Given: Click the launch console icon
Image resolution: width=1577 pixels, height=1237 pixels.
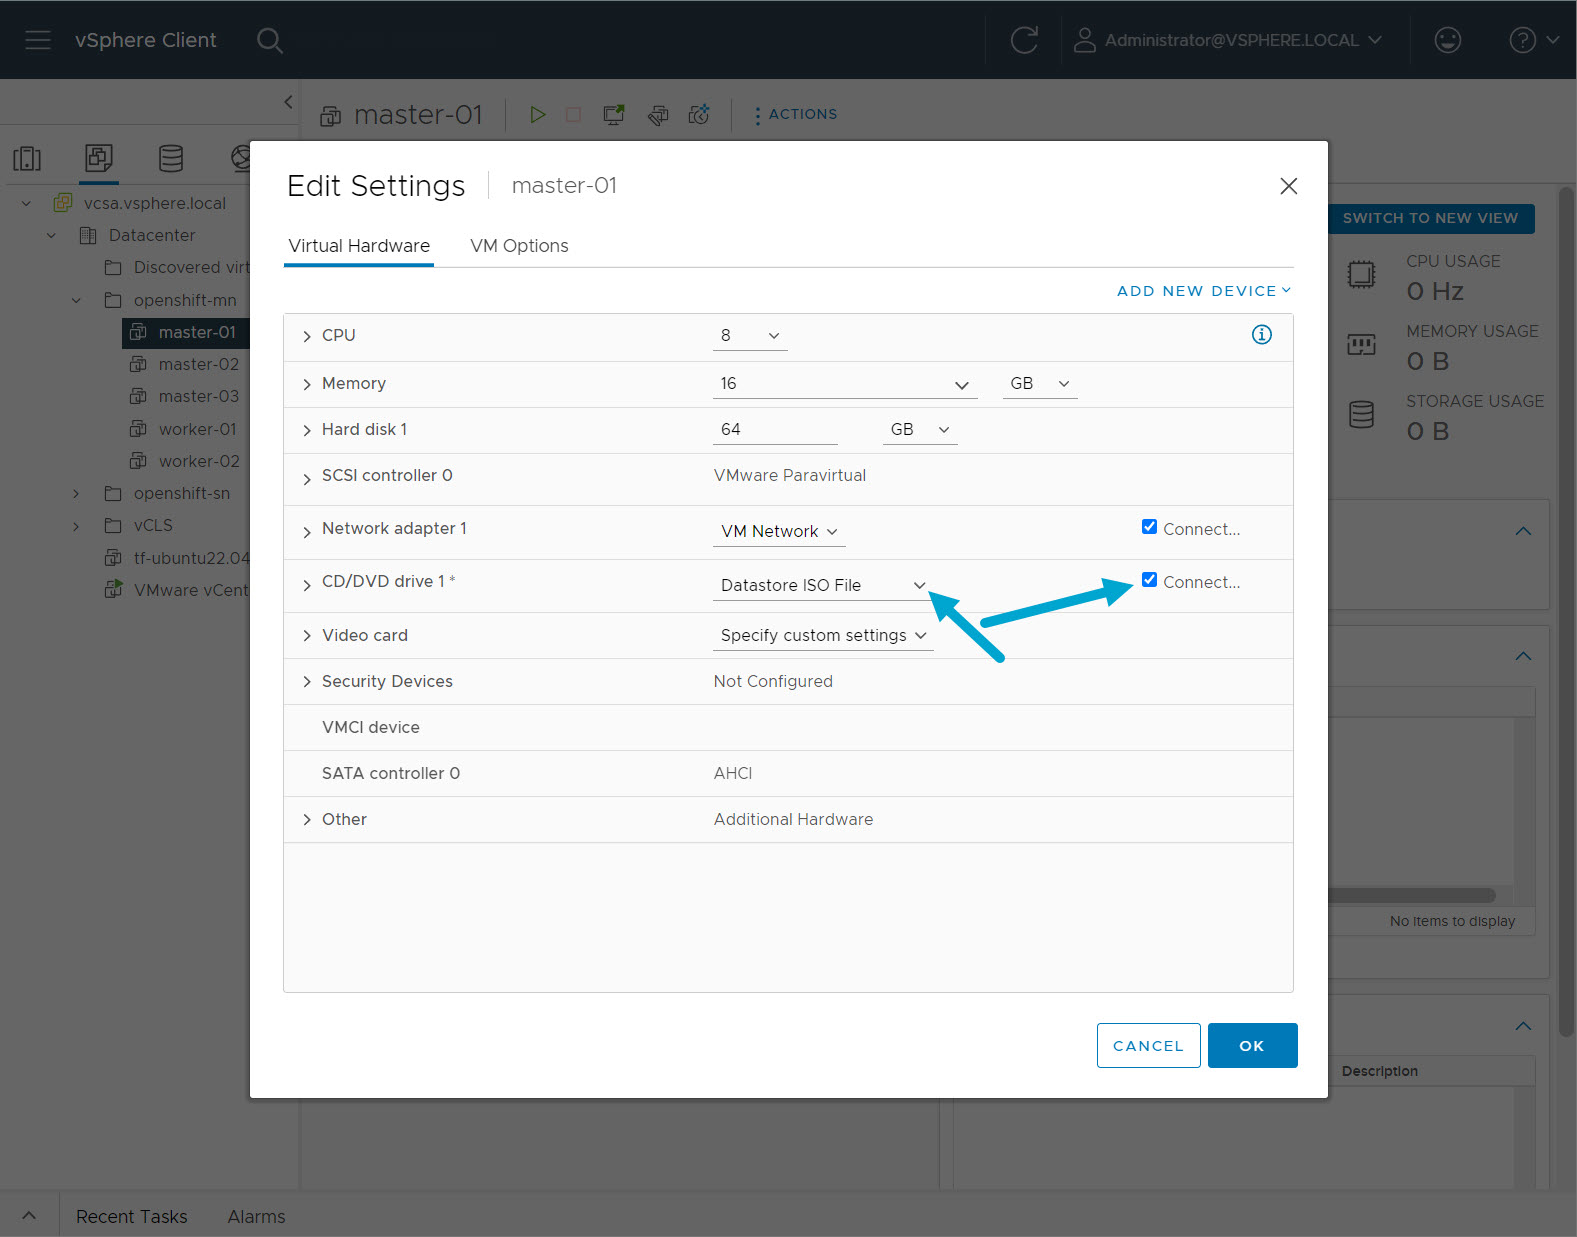Looking at the screenshot, I should [x=614, y=115].
